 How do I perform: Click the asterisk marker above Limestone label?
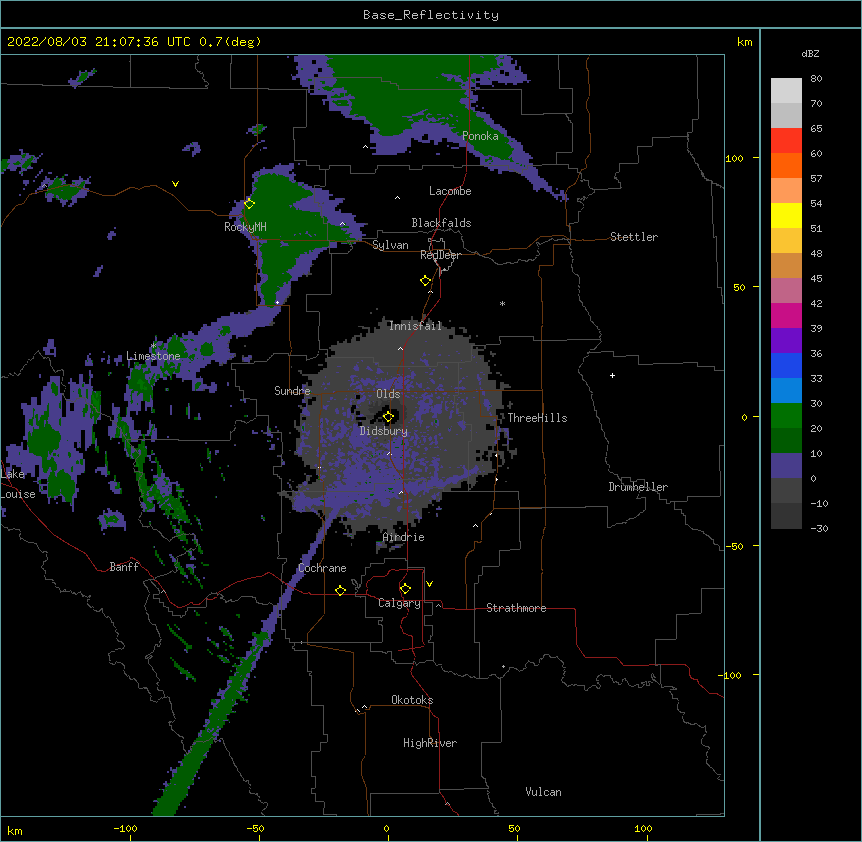click(x=154, y=346)
